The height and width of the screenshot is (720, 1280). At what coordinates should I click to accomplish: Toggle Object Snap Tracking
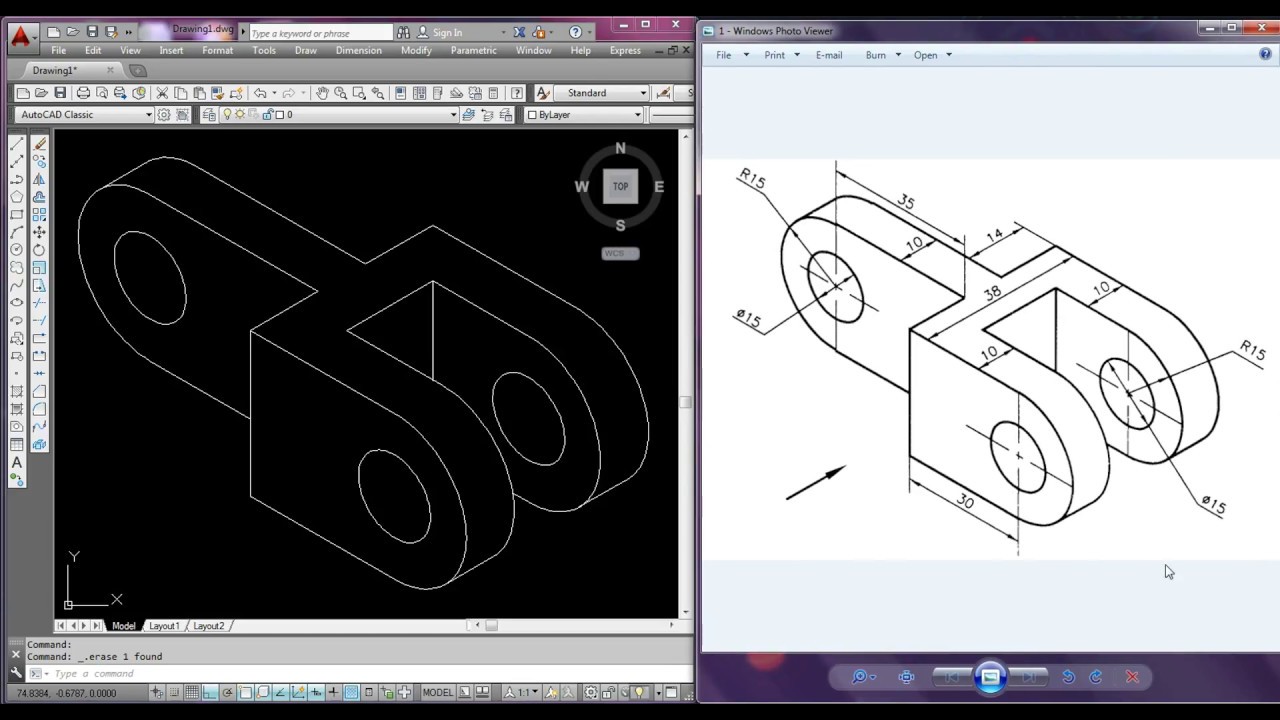click(x=281, y=692)
